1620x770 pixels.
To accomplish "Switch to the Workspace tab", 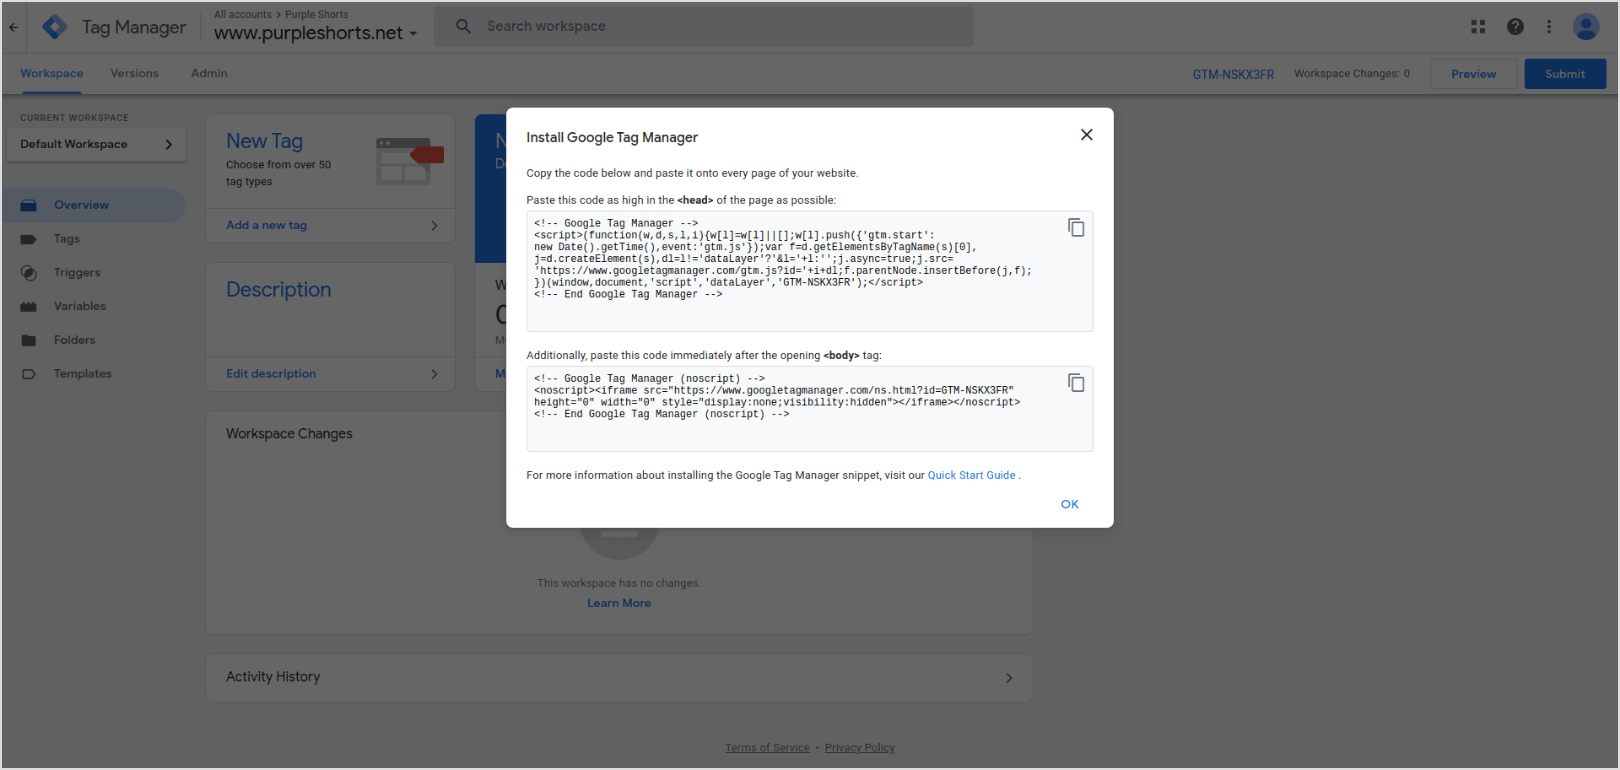I will point(52,73).
